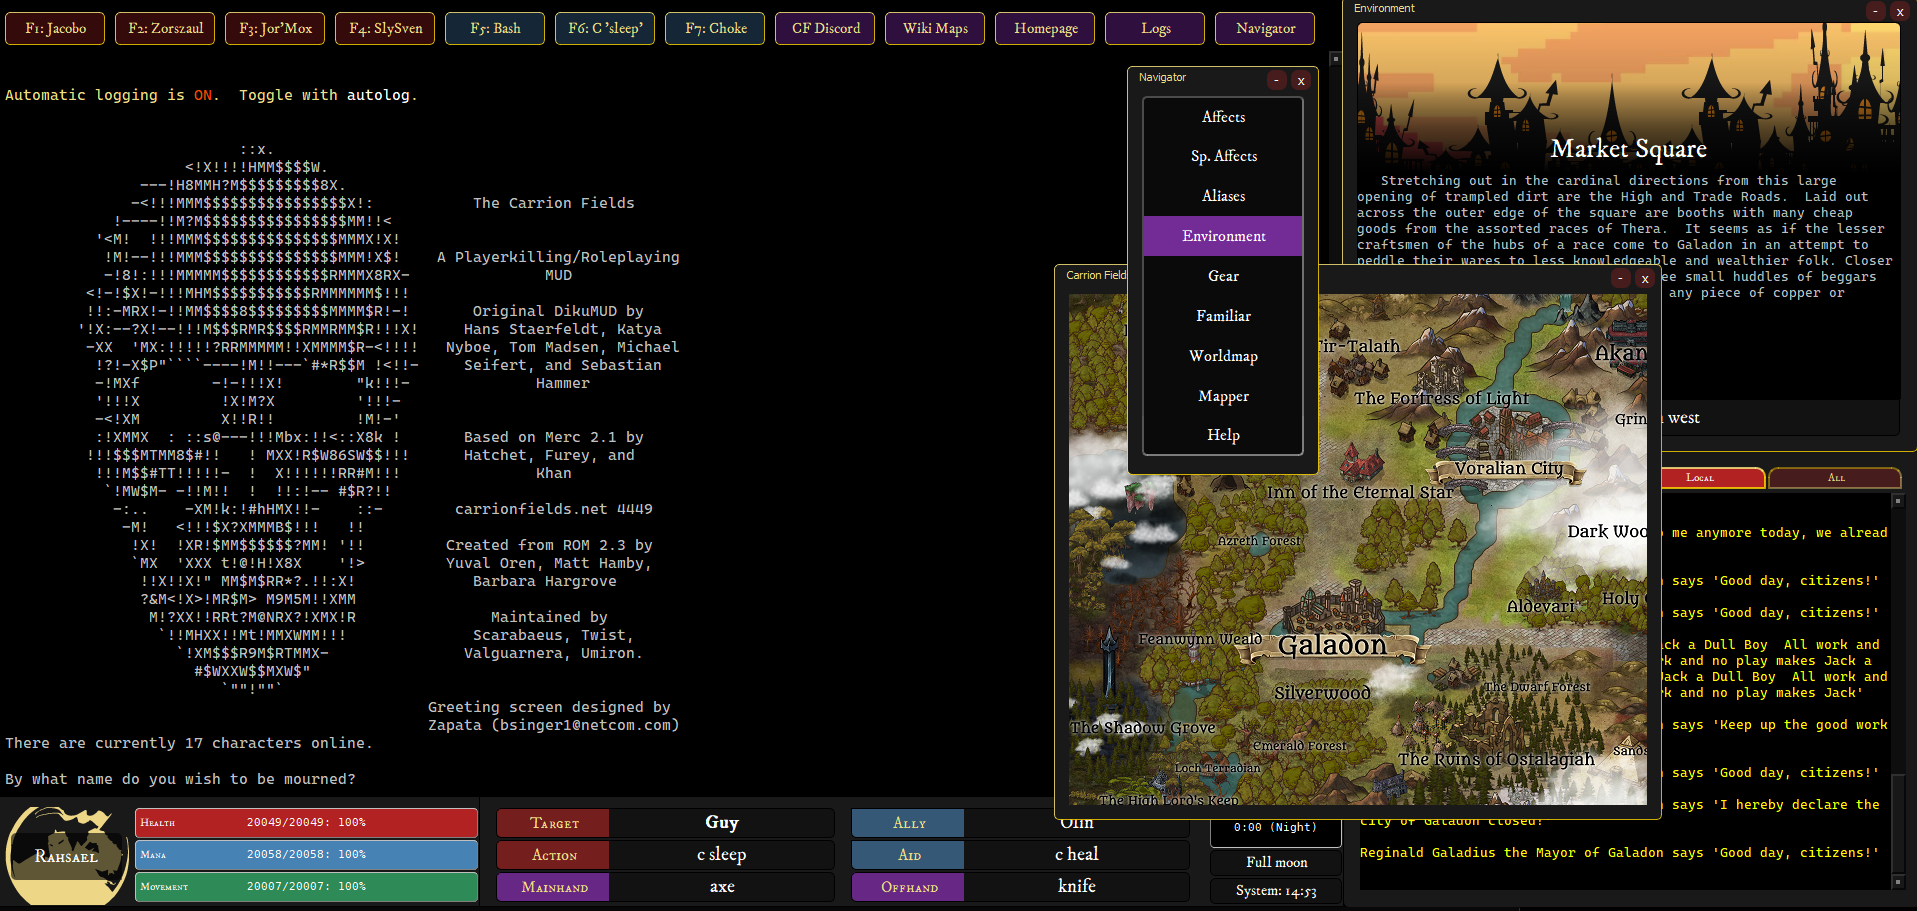Minimize the Navigator window
1917x911 pixels.
[1277, 81]
